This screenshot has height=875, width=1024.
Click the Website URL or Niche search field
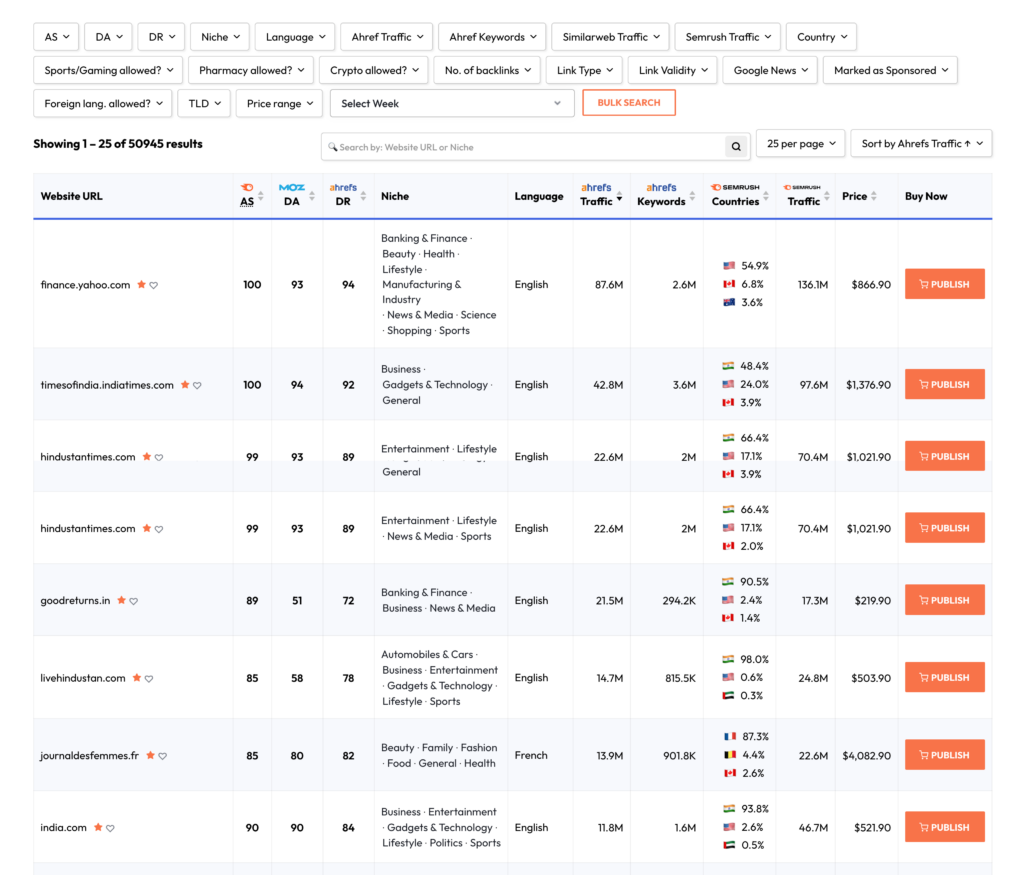click(x=525, y=147)
